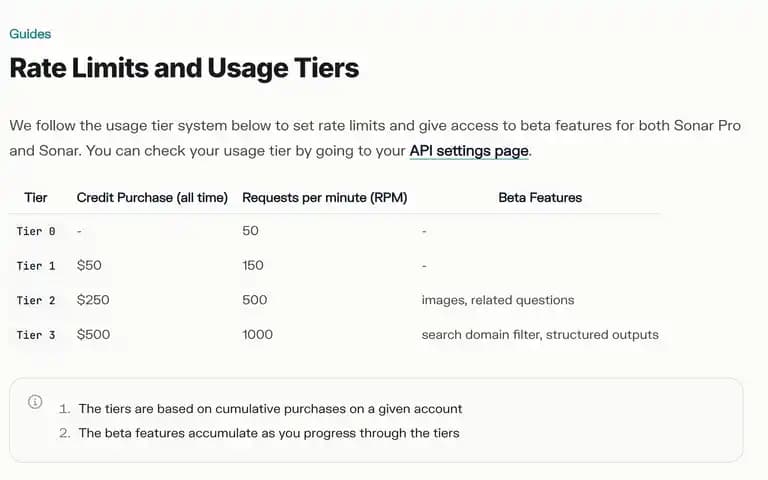768x480 pixels.
Task: Click the $50 credit purchase cell
Action: point(89,265)
